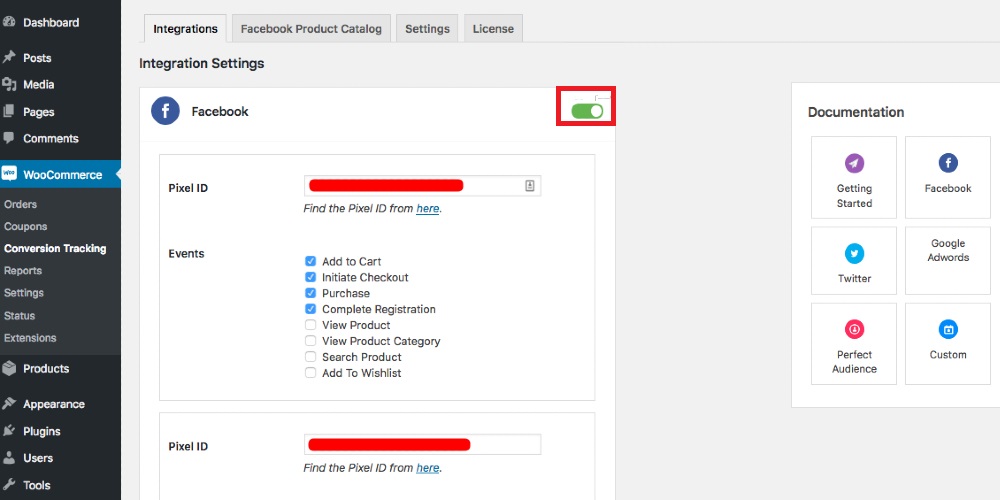Open the Facebook Product Catalog tab
The width and height of the screenshot is (1000, 500).
tap(311, 29)
